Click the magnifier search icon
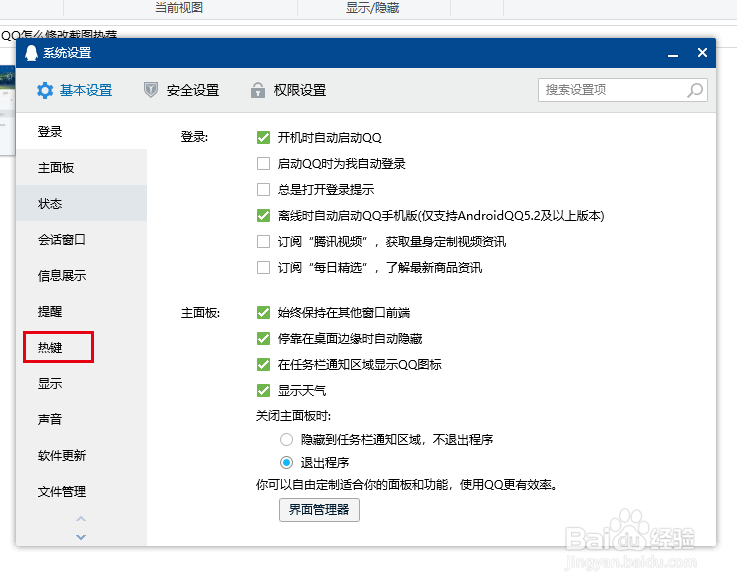The height and width of the screenshot is (588, 737). coord(695,90)
